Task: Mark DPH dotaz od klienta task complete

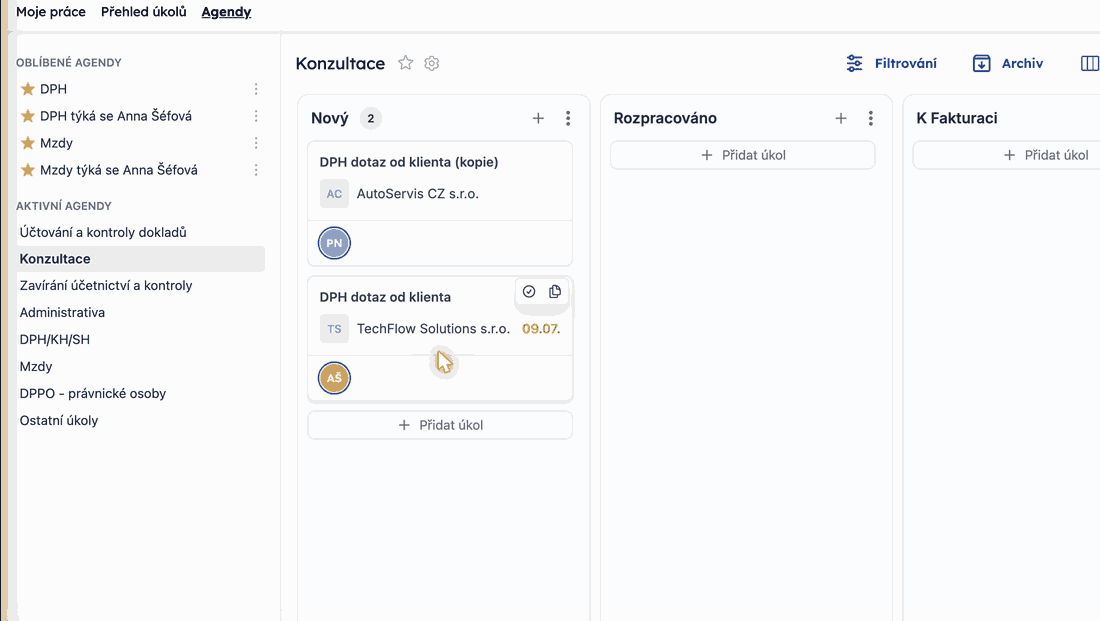Action: click(529, 291)
